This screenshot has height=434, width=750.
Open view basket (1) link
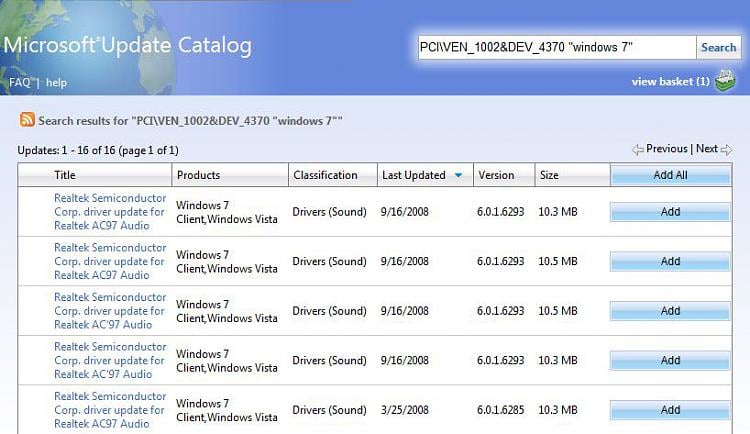[671, 81]
